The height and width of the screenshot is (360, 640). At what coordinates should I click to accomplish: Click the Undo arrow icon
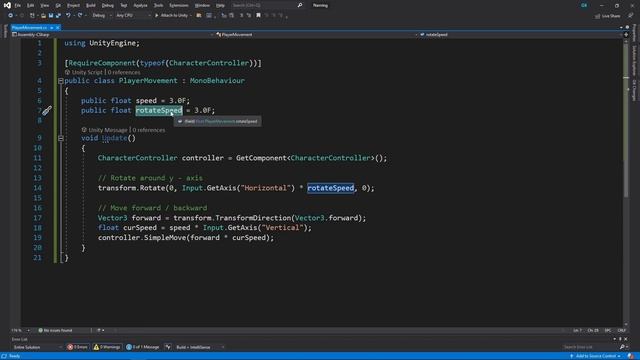[68, 16]
